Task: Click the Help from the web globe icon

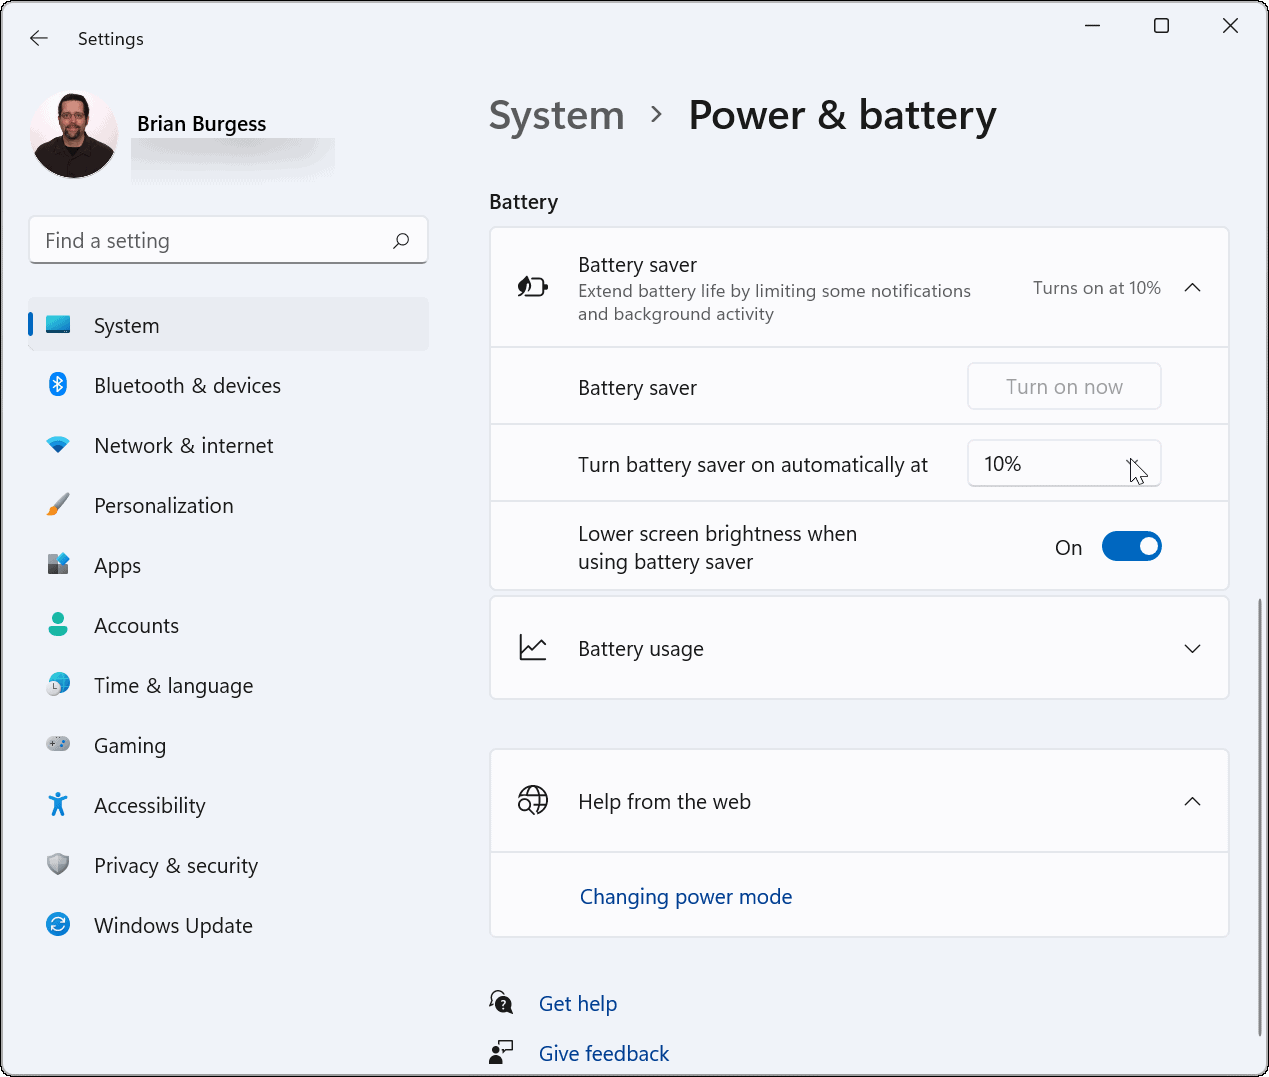Action: [533, 800]
